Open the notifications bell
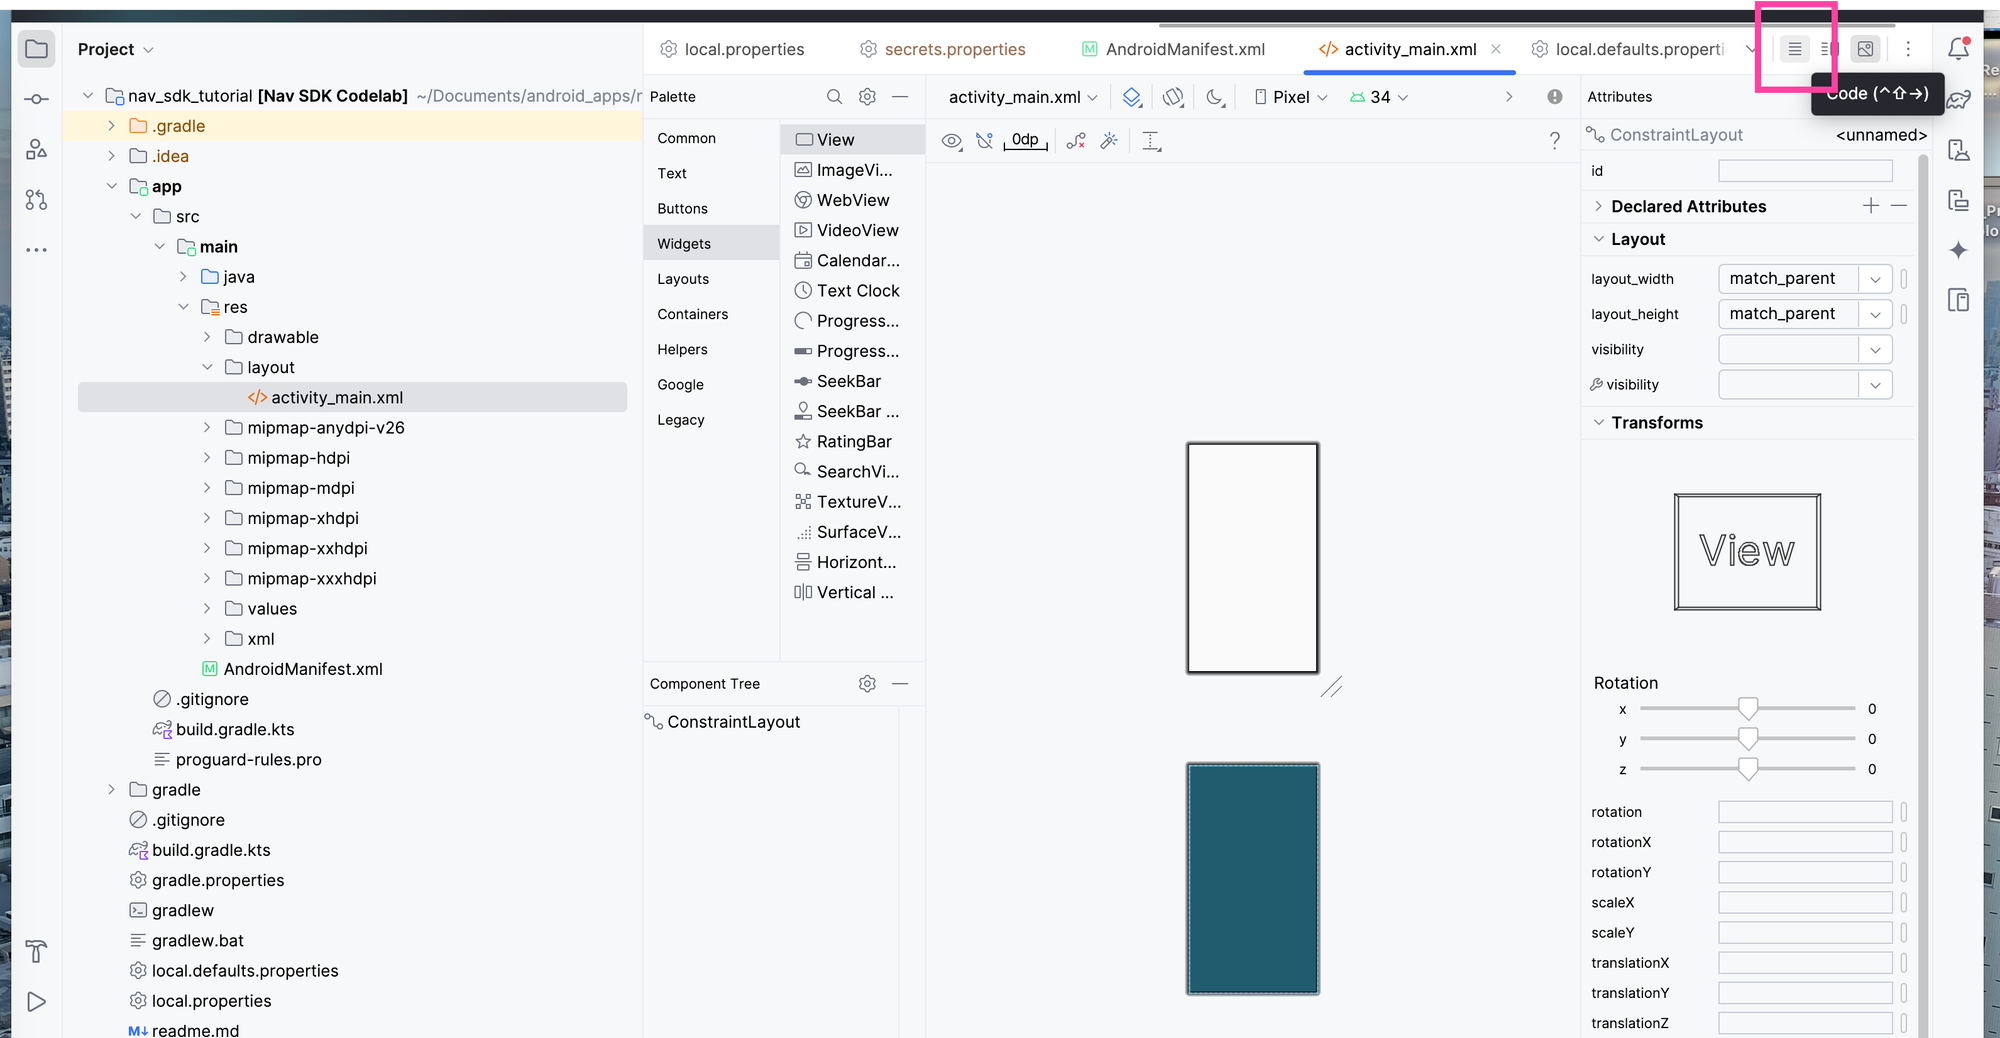The width and height of the screenshot is (2000, 1038). pos(1959,48)
